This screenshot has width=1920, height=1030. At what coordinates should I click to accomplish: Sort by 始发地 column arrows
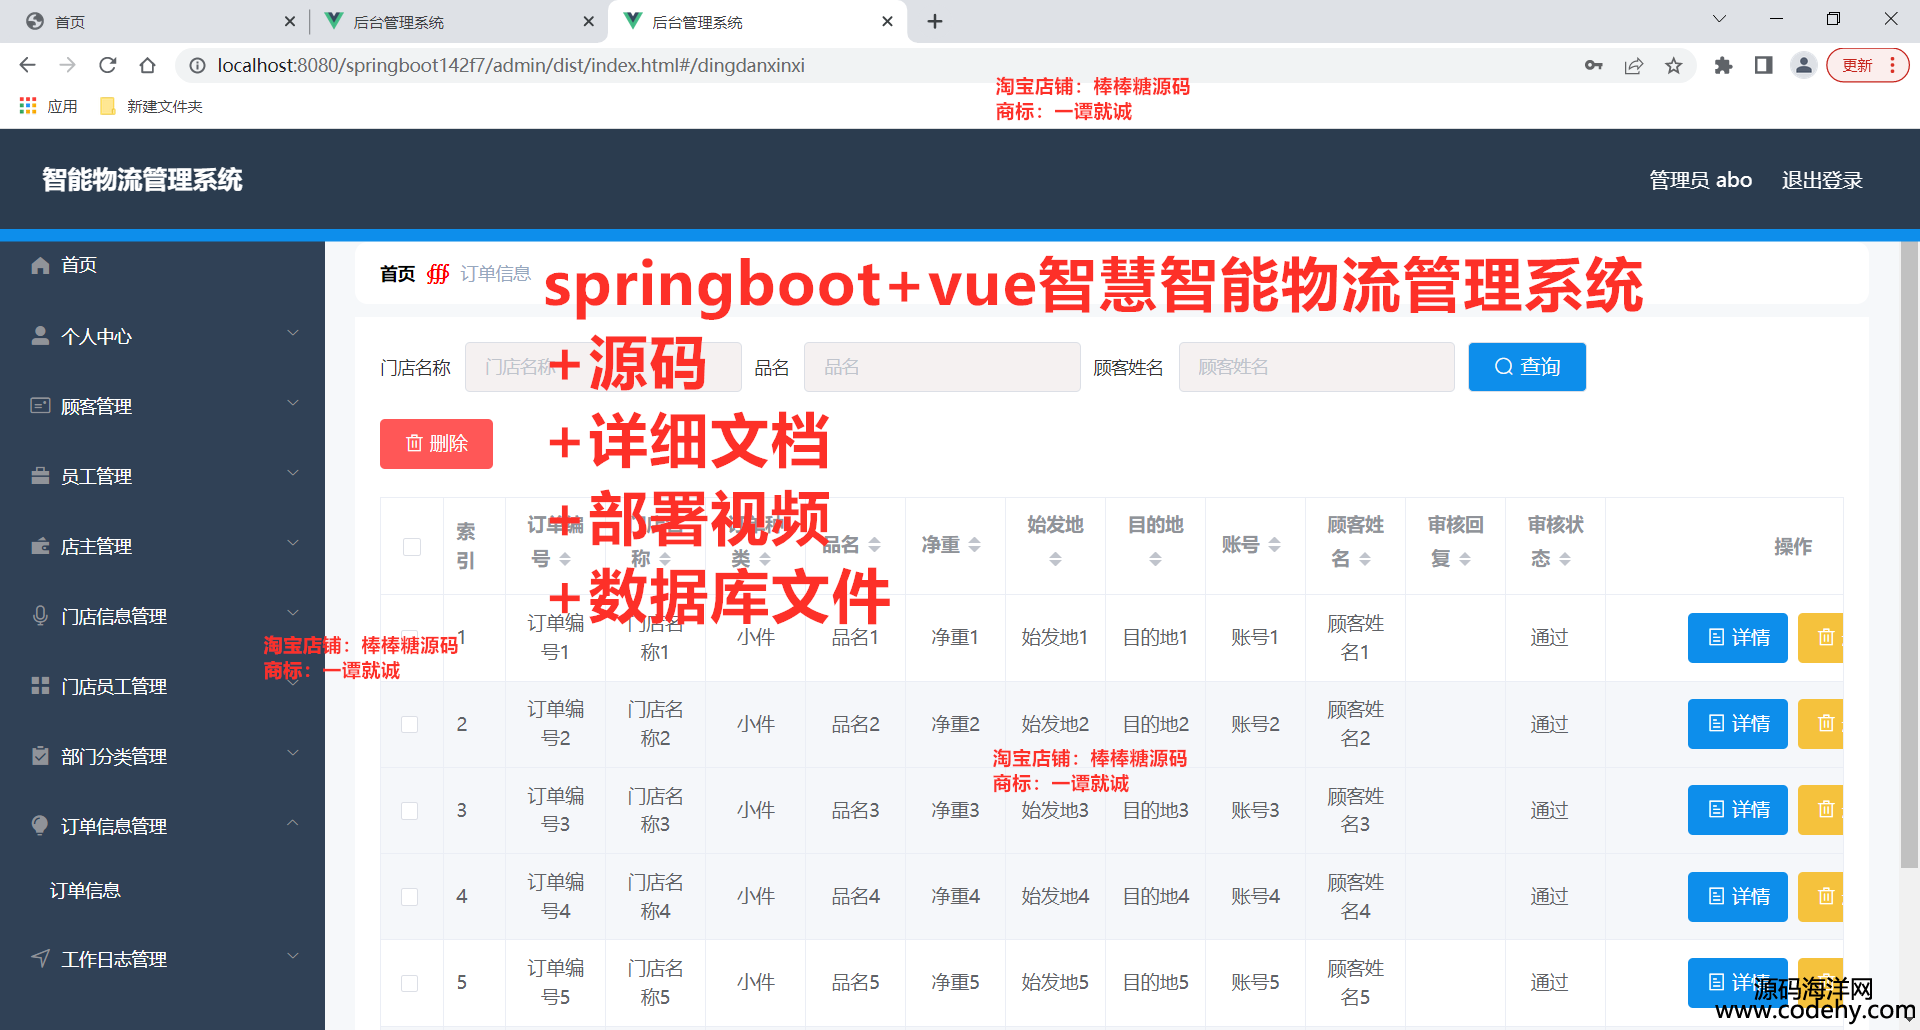pyautogui.click(x=1055, y=560)
